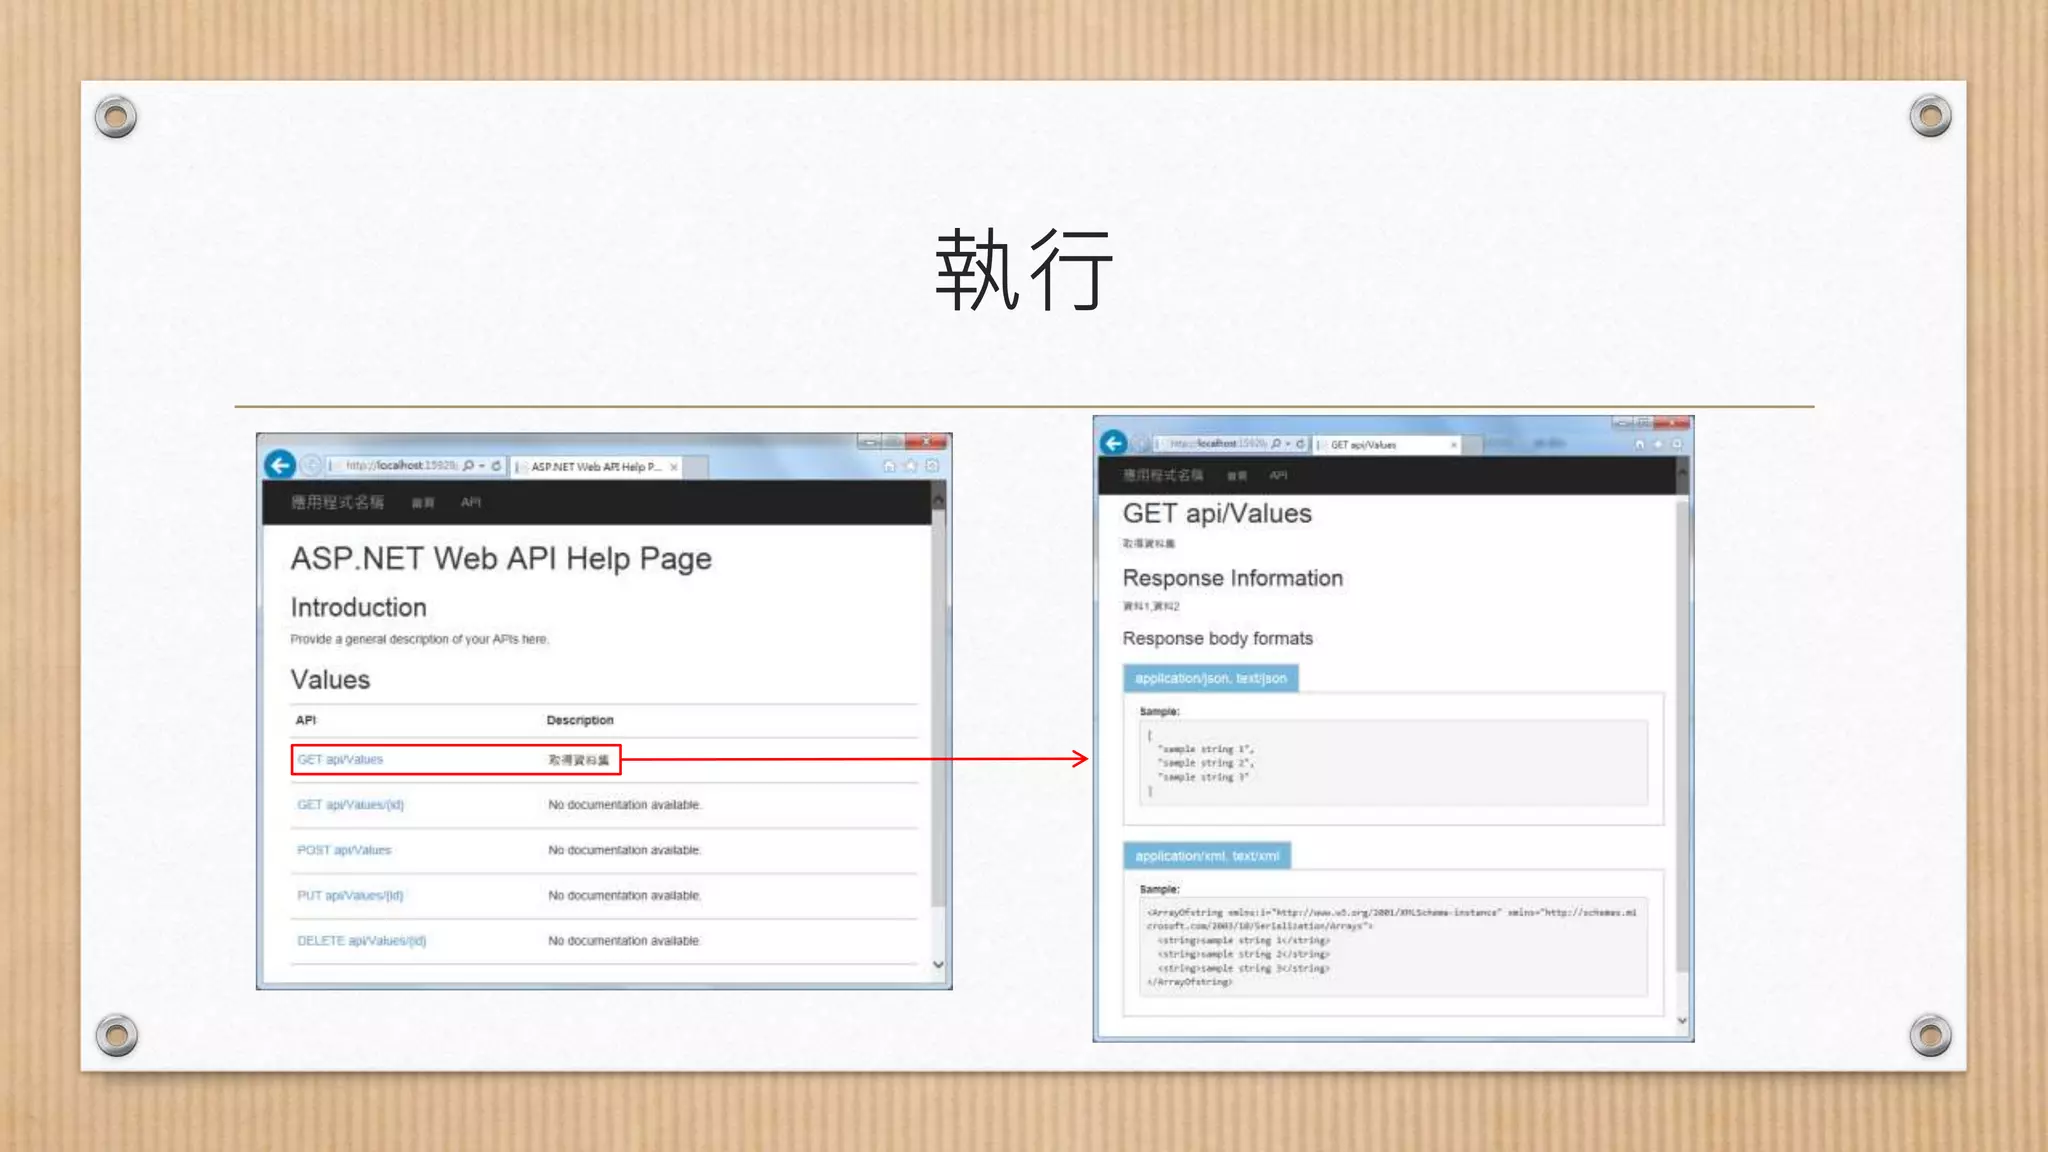2048x1152 pixels.
Task: Click refresh icon in right browser address bar
Action: 1300,444
